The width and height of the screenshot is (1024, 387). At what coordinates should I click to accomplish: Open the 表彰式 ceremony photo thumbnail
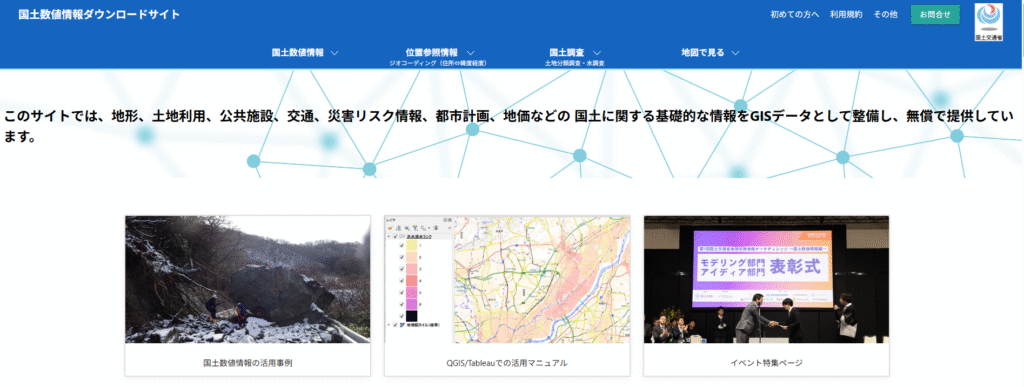pyautogui.click(x=766, y=279)
